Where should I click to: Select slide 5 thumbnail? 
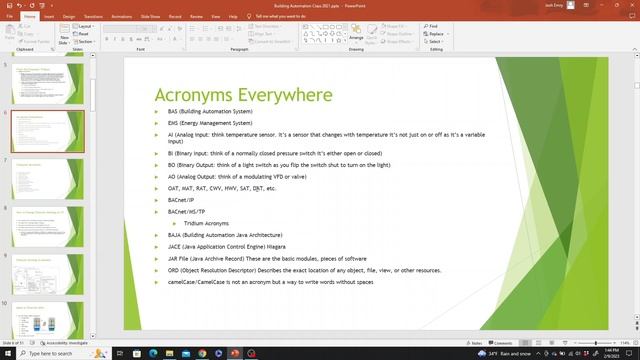click(48, 84)
